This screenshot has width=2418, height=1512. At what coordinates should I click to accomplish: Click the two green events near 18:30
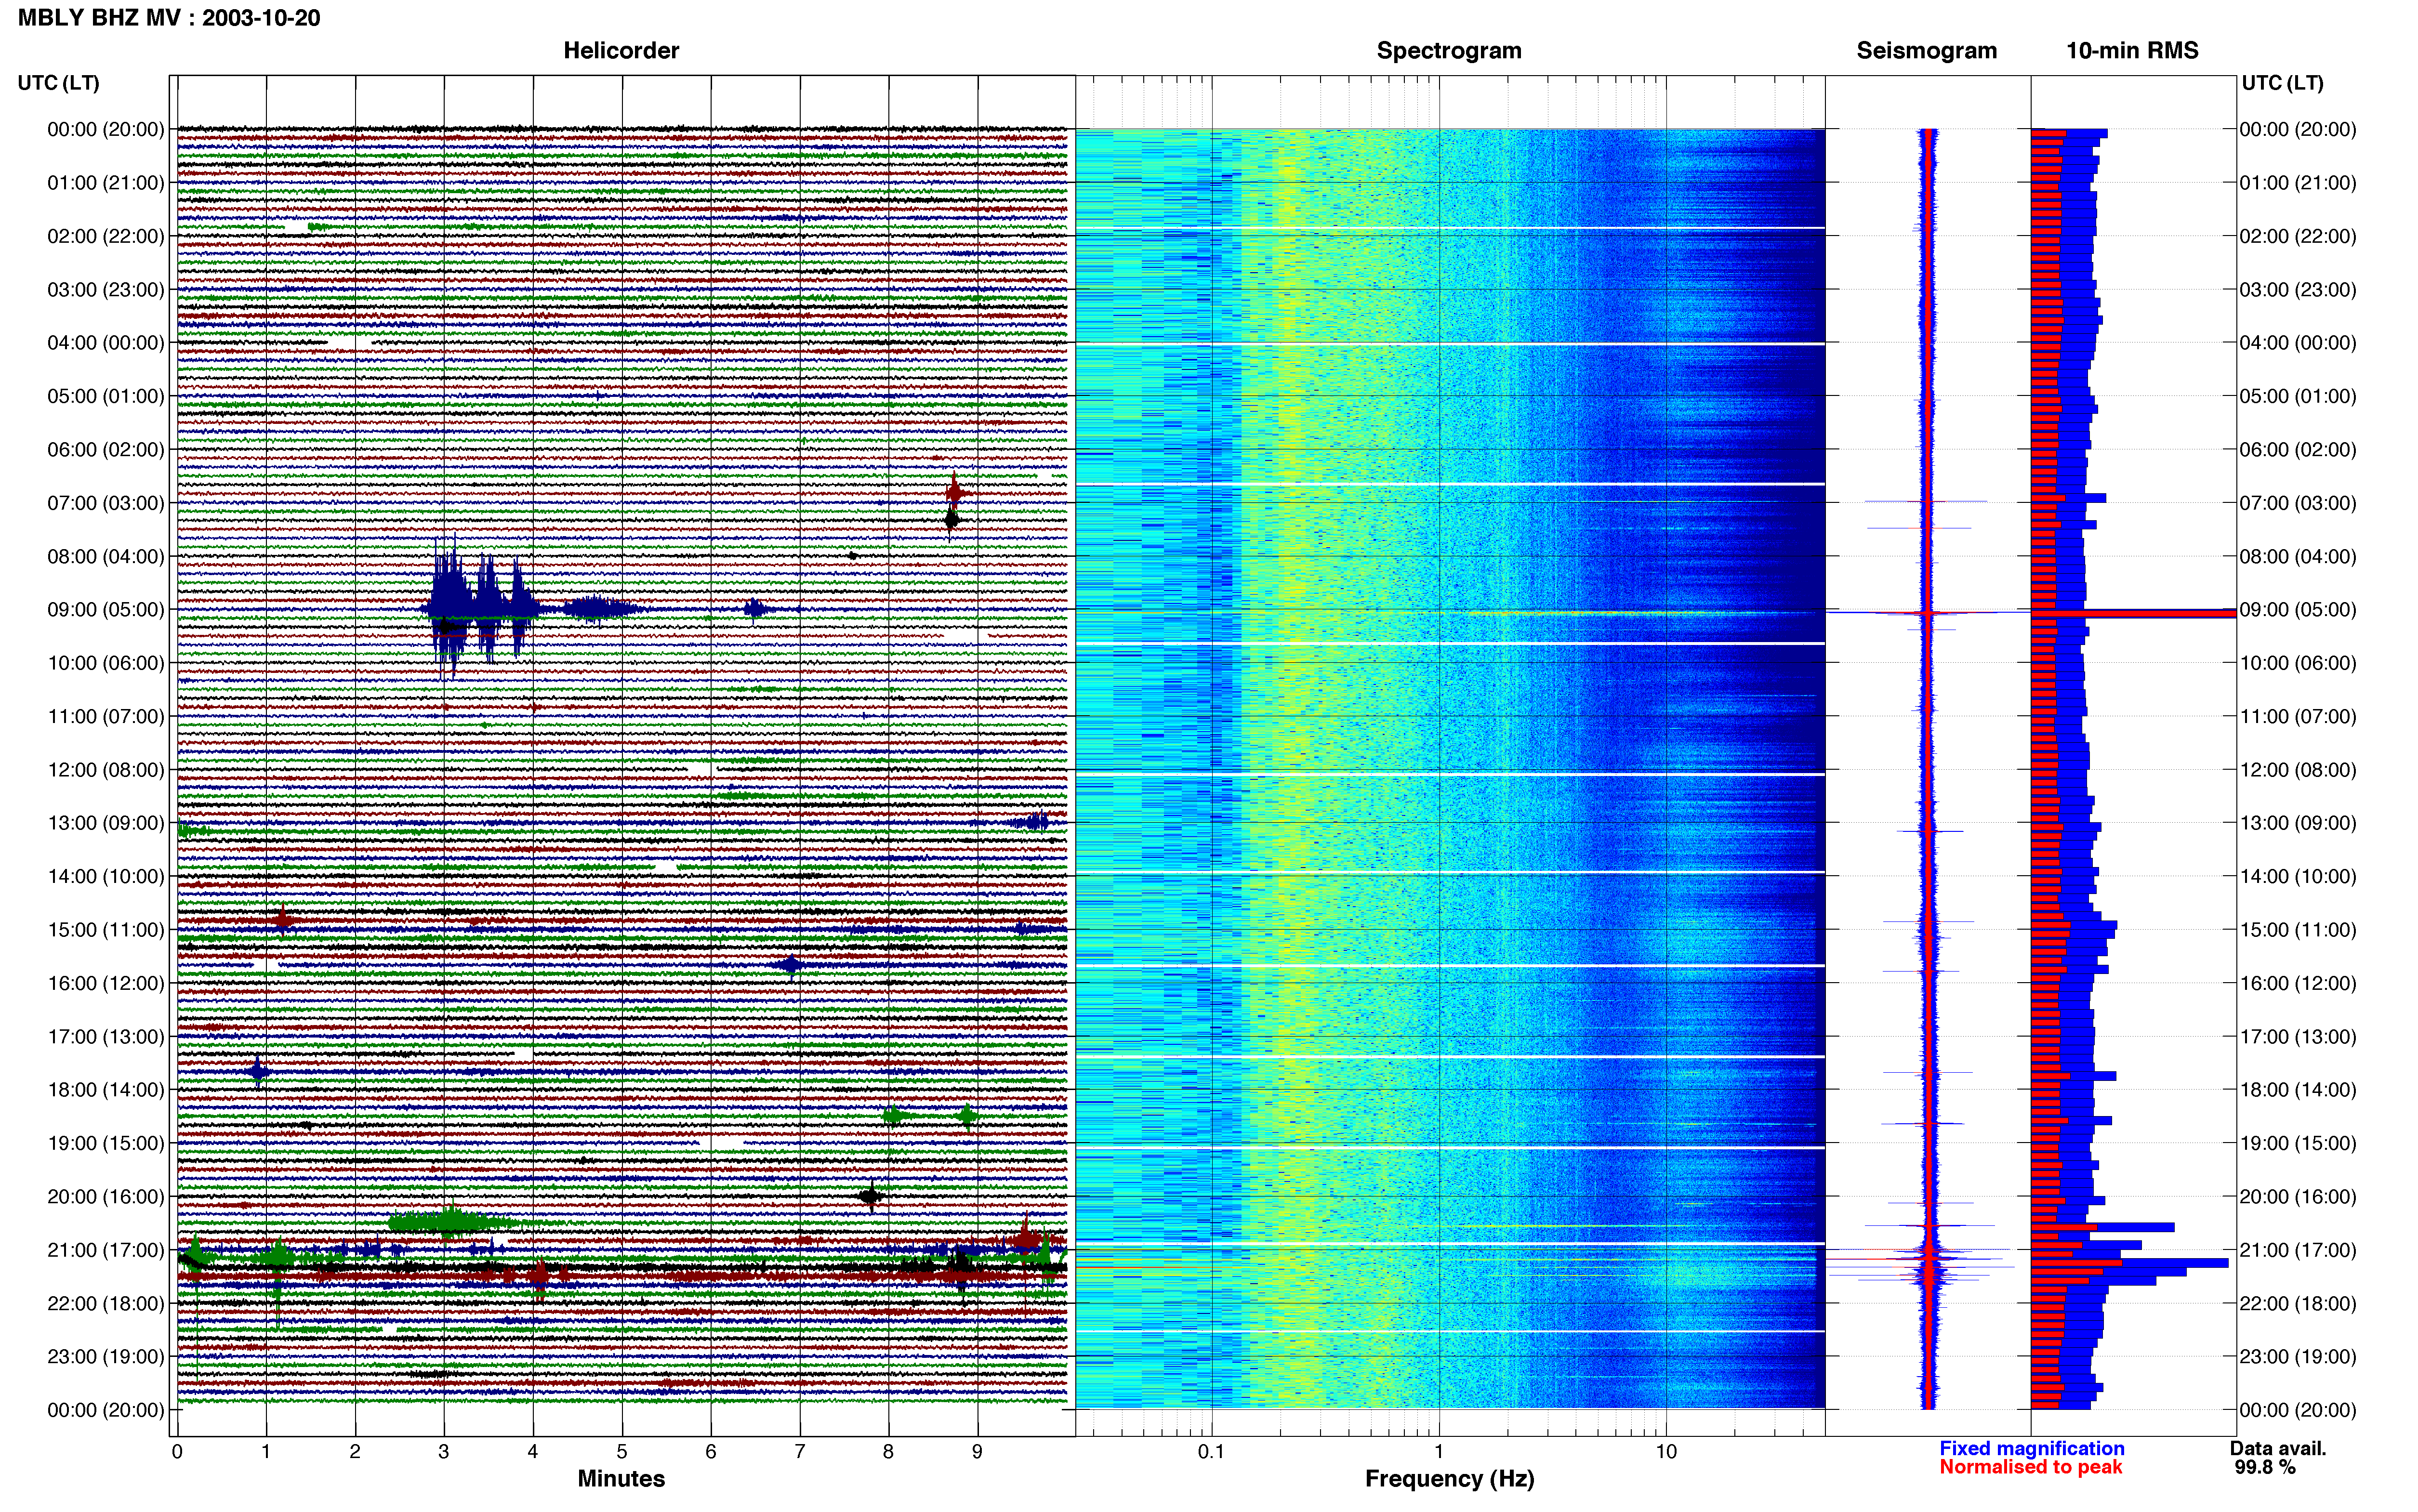[x=930, y=1115]
